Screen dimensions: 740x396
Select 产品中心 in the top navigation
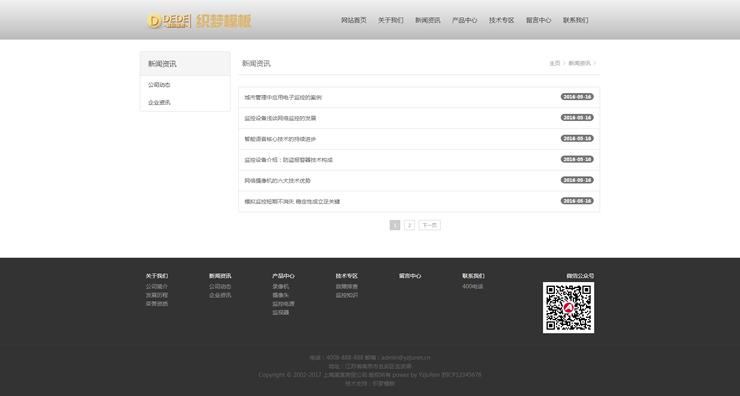click(x=464, y=20)
